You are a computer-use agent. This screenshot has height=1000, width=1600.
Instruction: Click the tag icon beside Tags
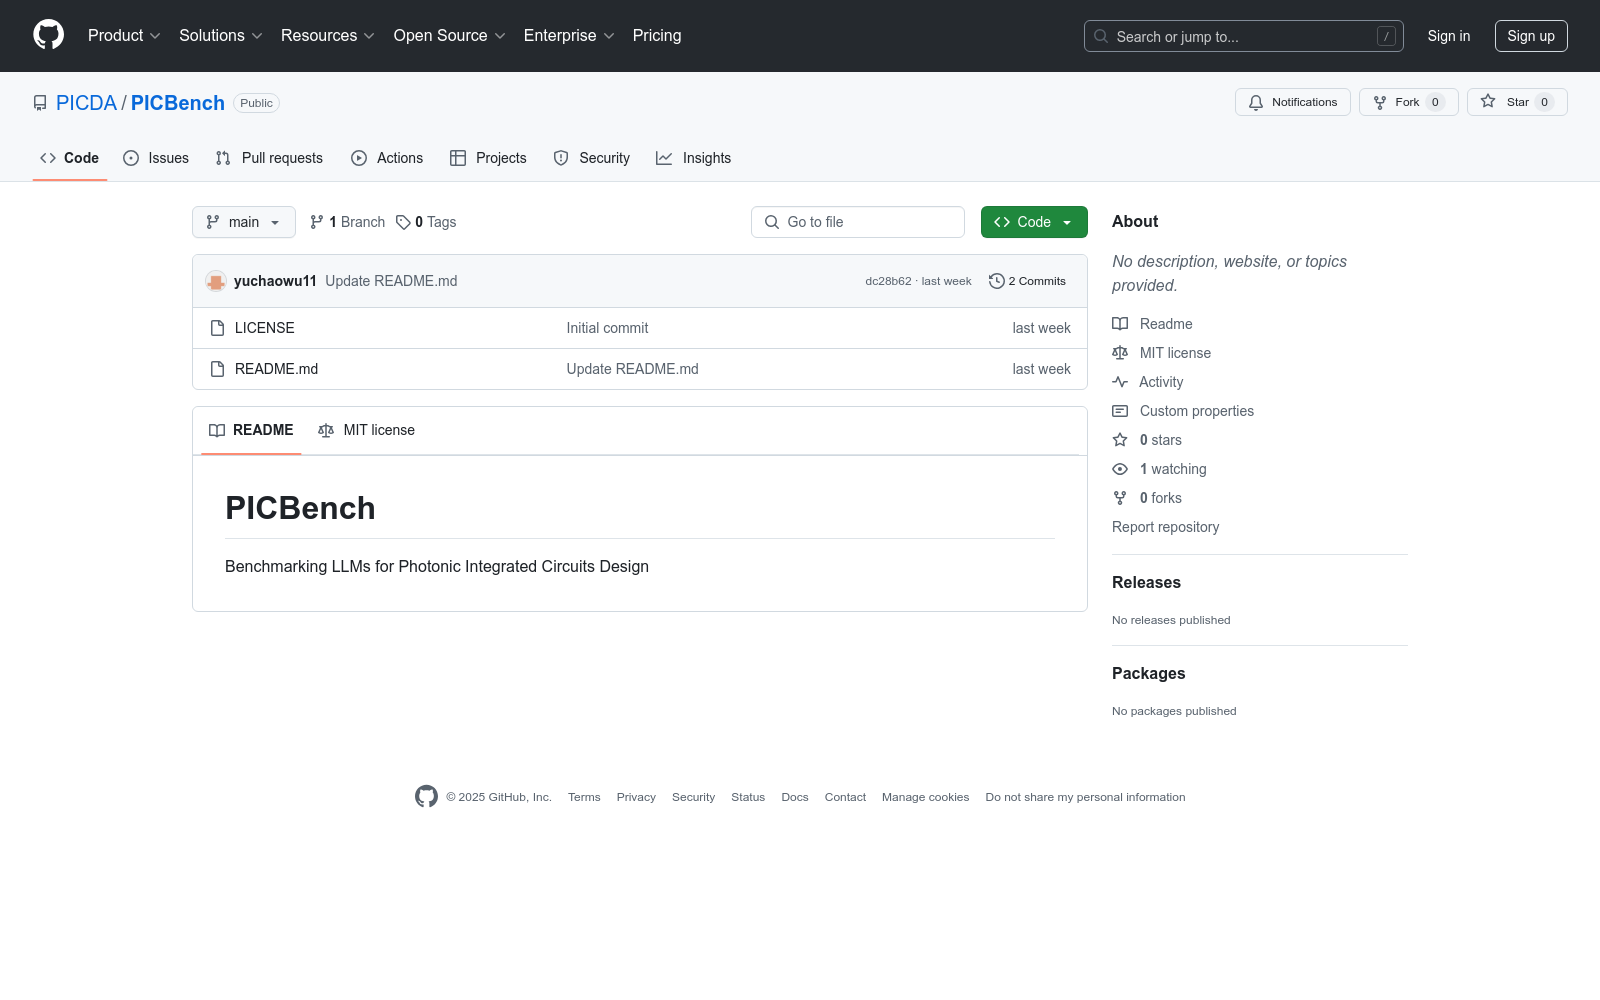(x=403, y=222)
